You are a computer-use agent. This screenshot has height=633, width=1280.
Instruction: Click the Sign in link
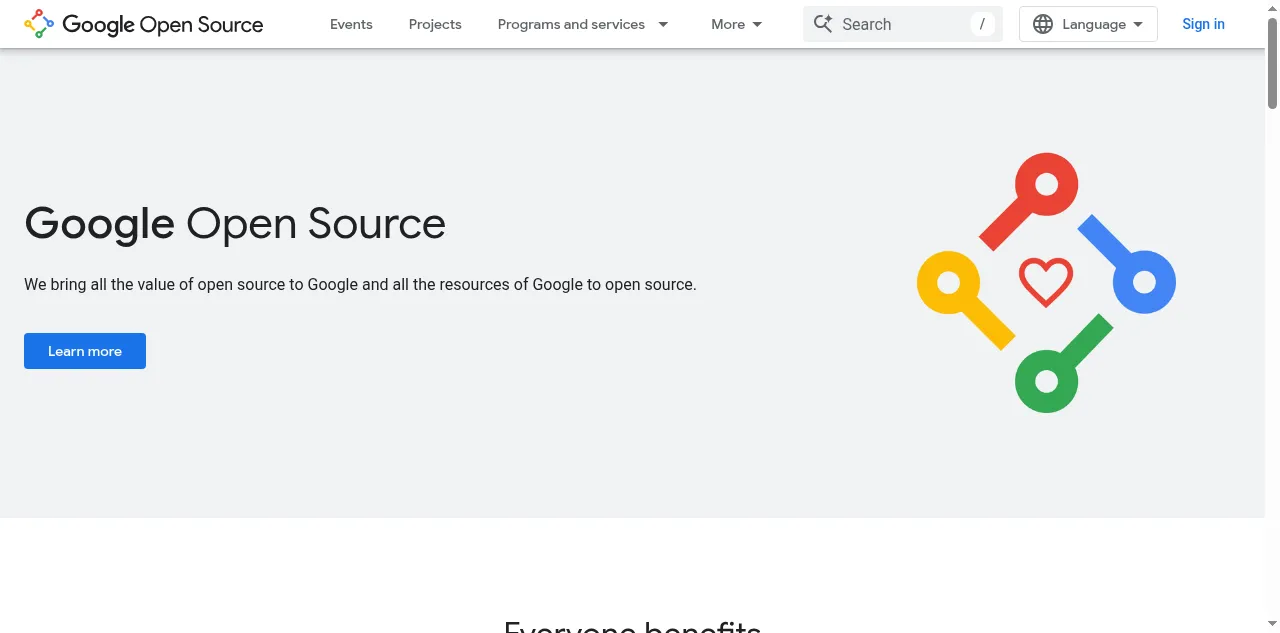[1203, 24]
